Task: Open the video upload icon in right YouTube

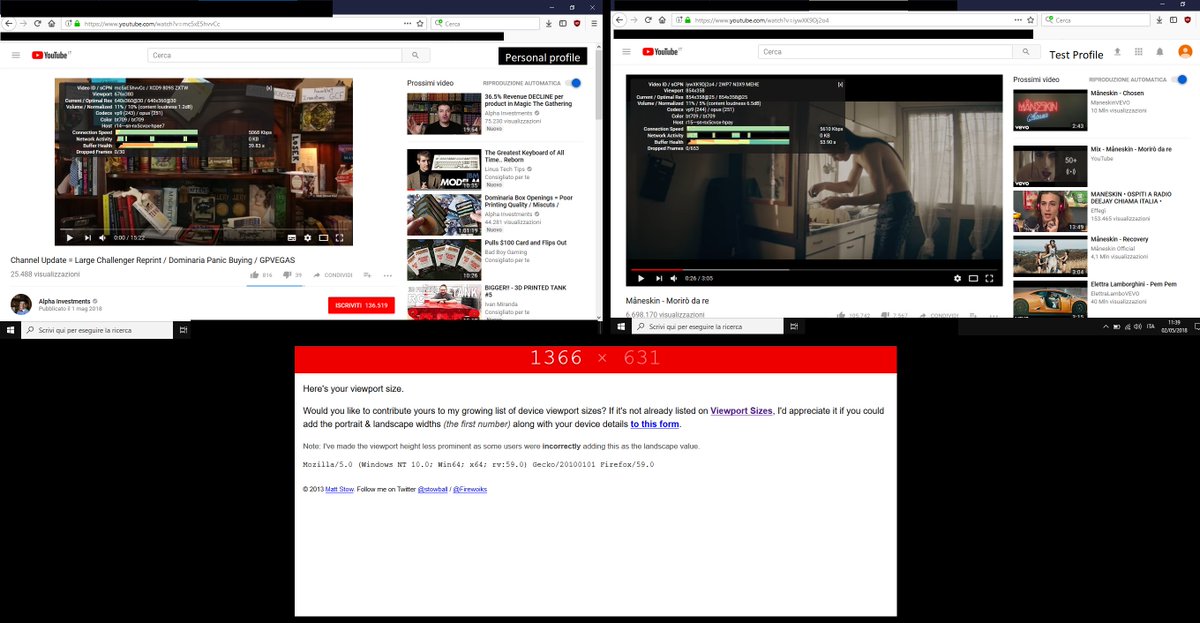Action: pyautogui.click(x=1119, y=51)
